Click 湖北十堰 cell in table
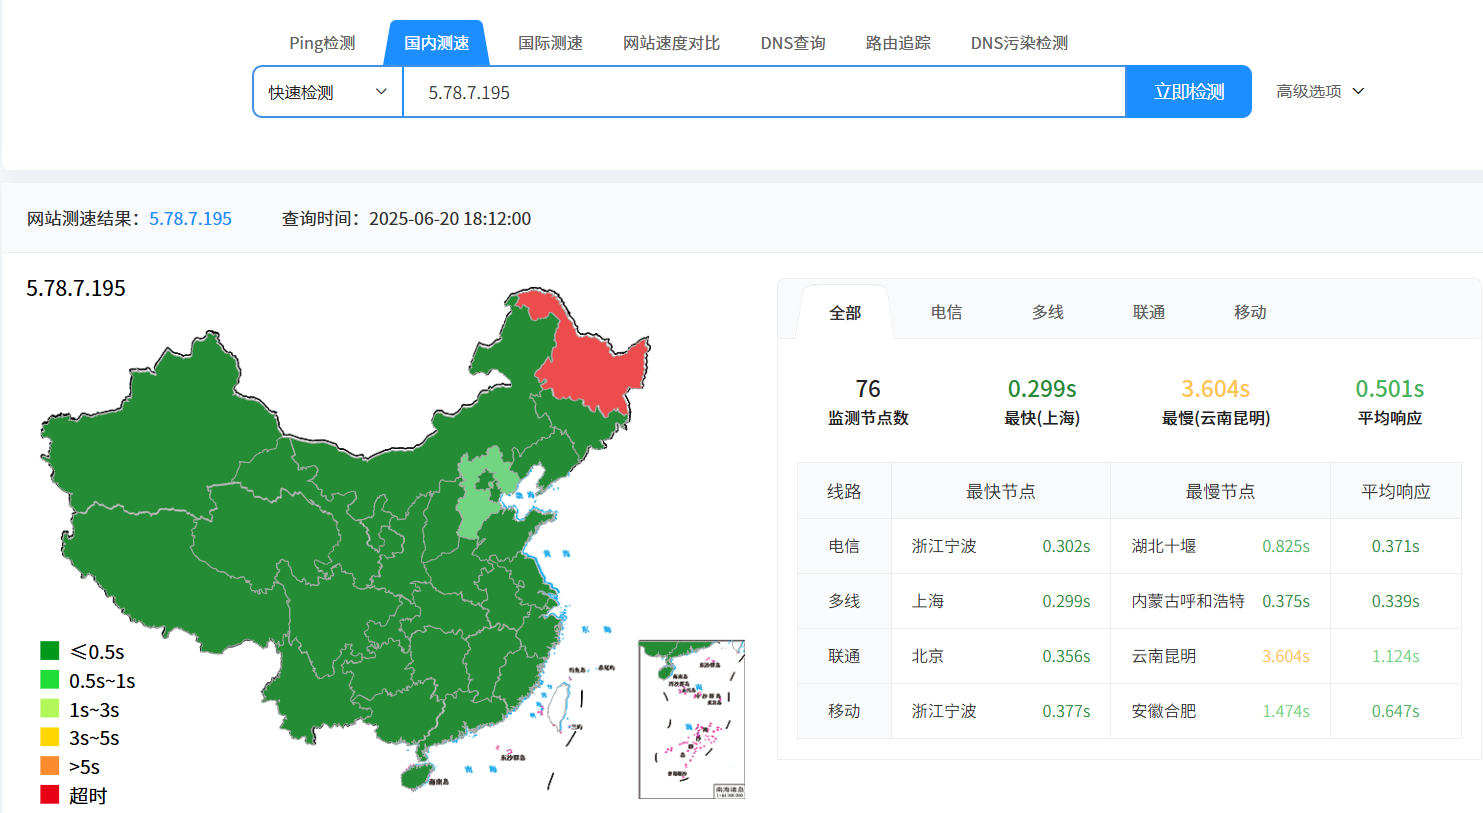Screen dimensions: 1483x813 click(1164, 546)
